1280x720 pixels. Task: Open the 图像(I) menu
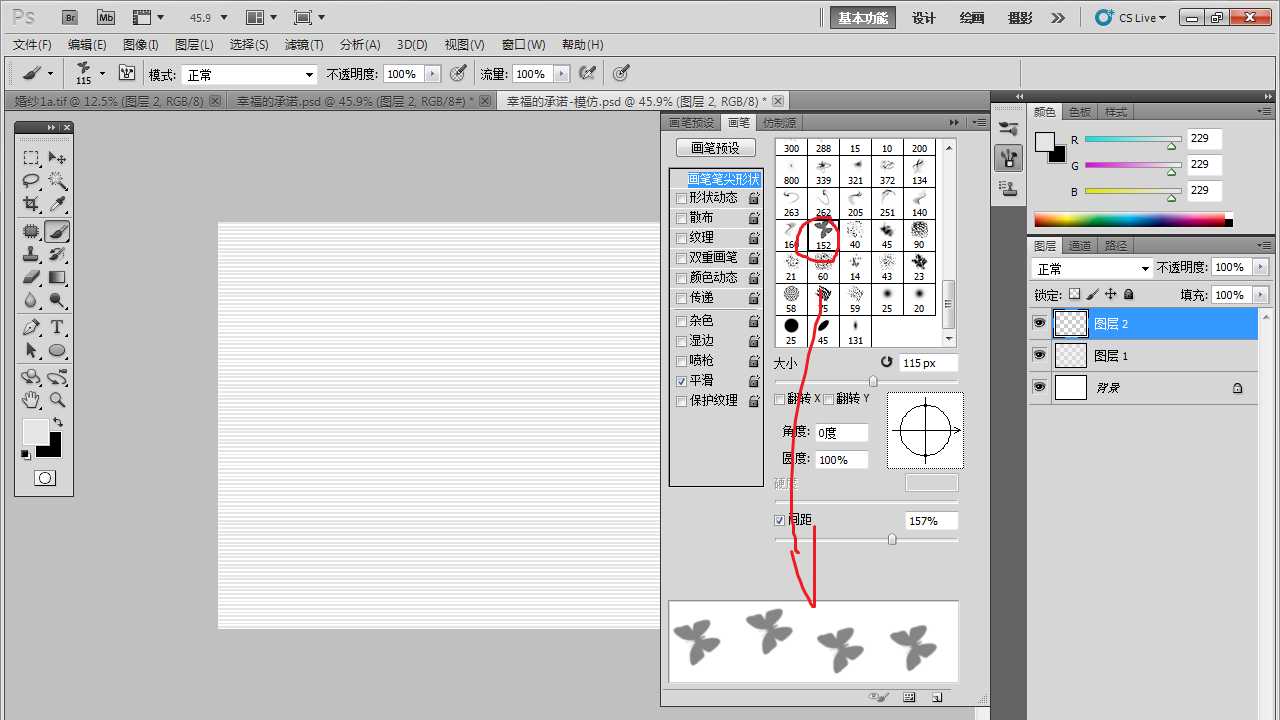pyautogui.click(x=140, y=45)
